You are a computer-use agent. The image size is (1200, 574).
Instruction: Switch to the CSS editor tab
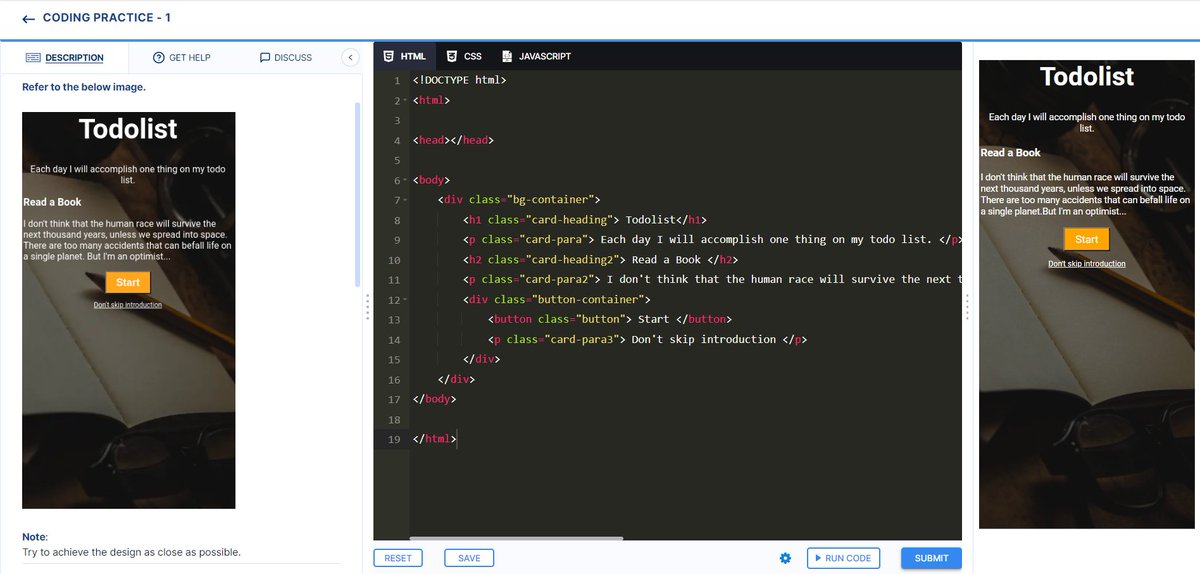(x=464, y=56)
